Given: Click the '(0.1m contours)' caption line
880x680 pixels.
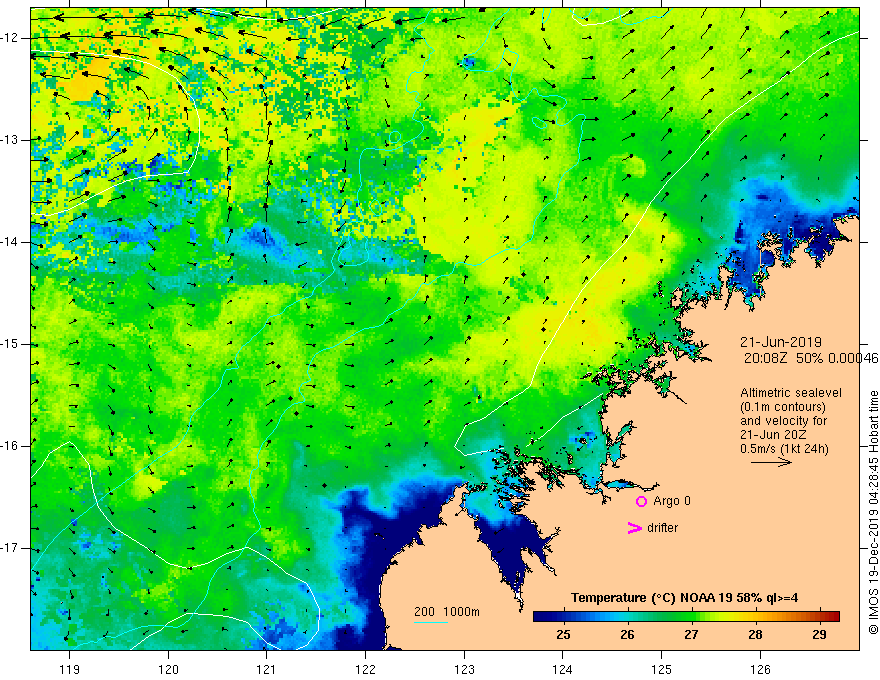Looking at the screenshot, I should pos(783,407).
